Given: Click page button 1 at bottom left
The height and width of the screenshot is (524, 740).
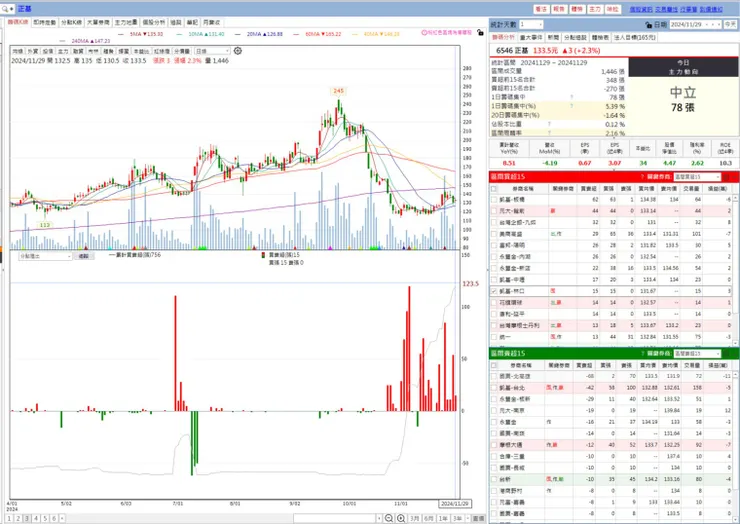Looking at the screenshot, I should click(9, 518).
